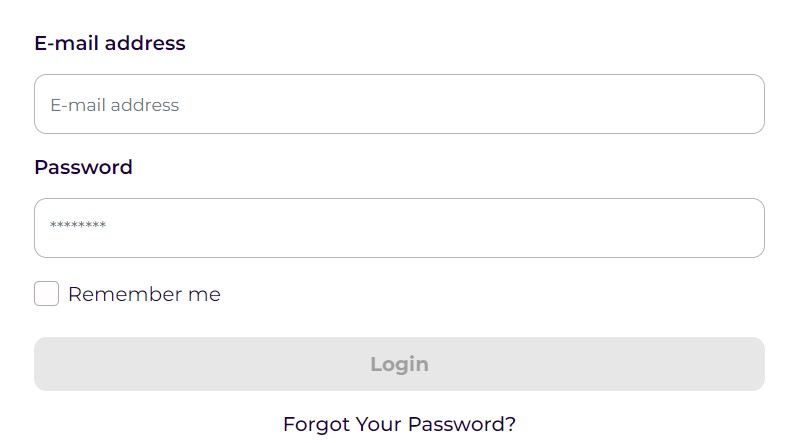
Task: Focus the Password input field
Action: (x=399, y=228)
